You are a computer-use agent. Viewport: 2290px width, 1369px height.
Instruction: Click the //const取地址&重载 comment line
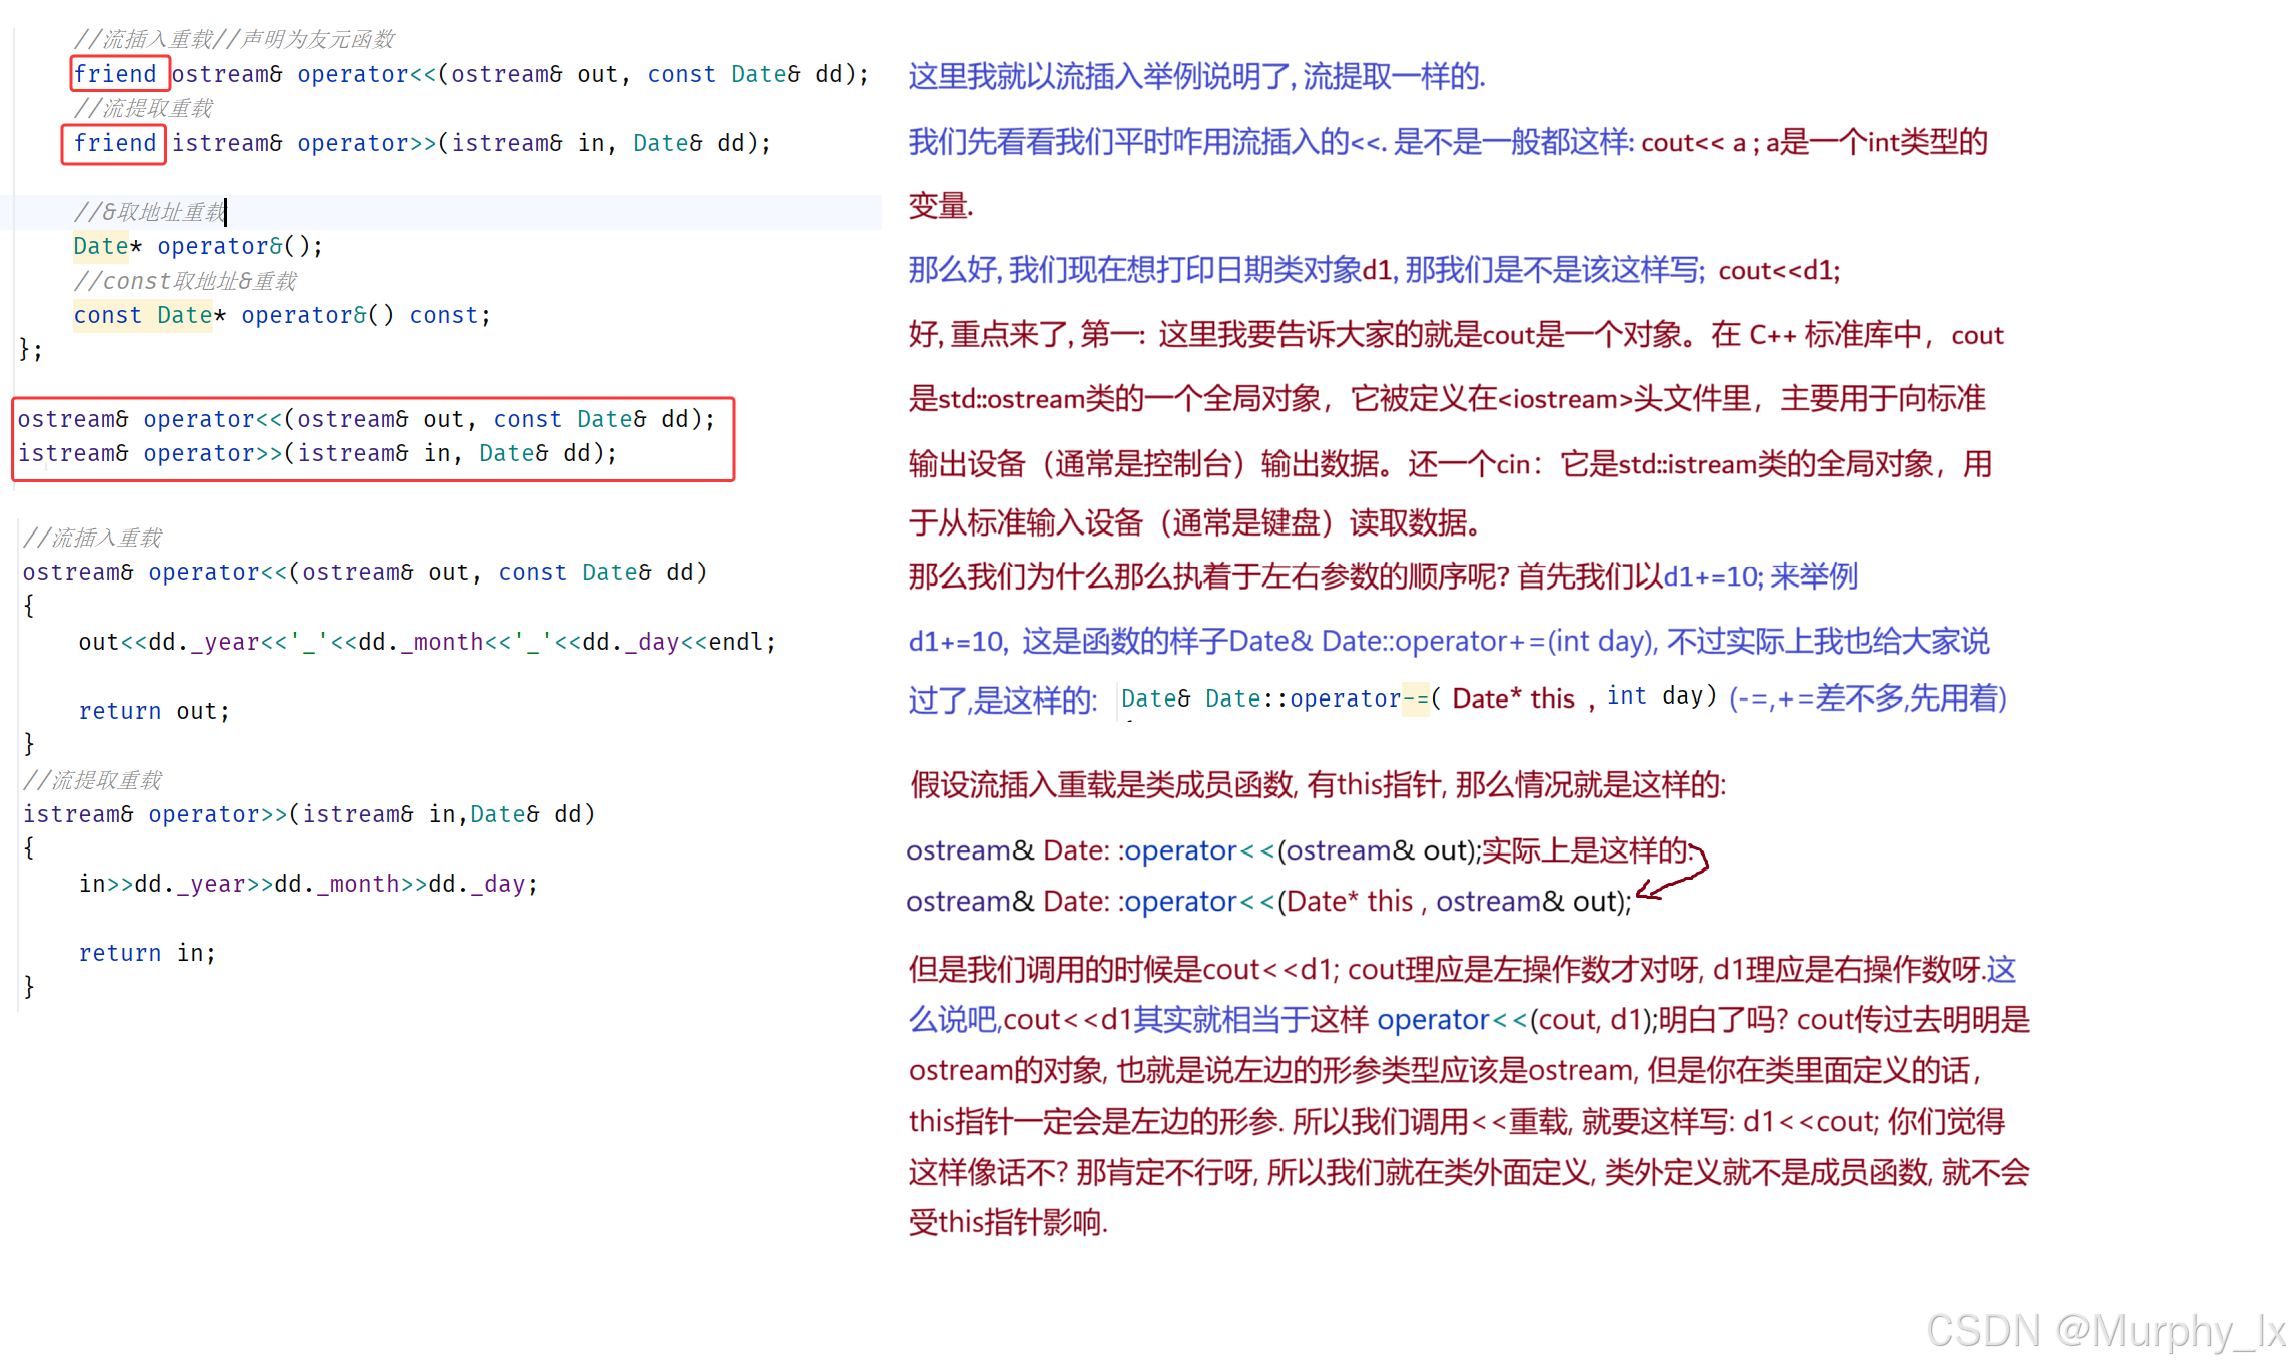pos(185,281)
